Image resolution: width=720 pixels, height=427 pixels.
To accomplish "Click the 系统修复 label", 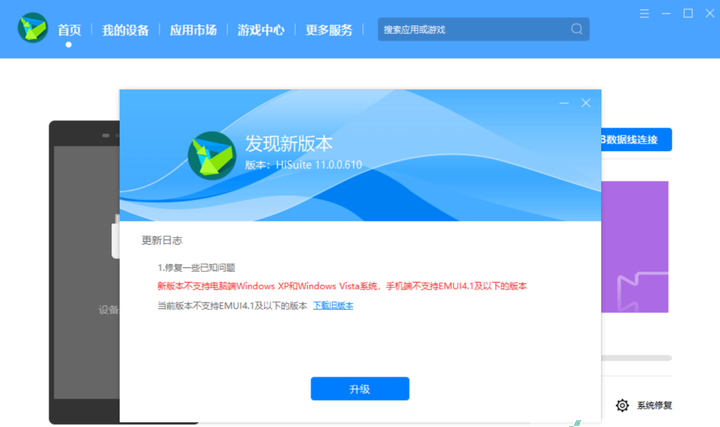I will (x=654, y=405).
